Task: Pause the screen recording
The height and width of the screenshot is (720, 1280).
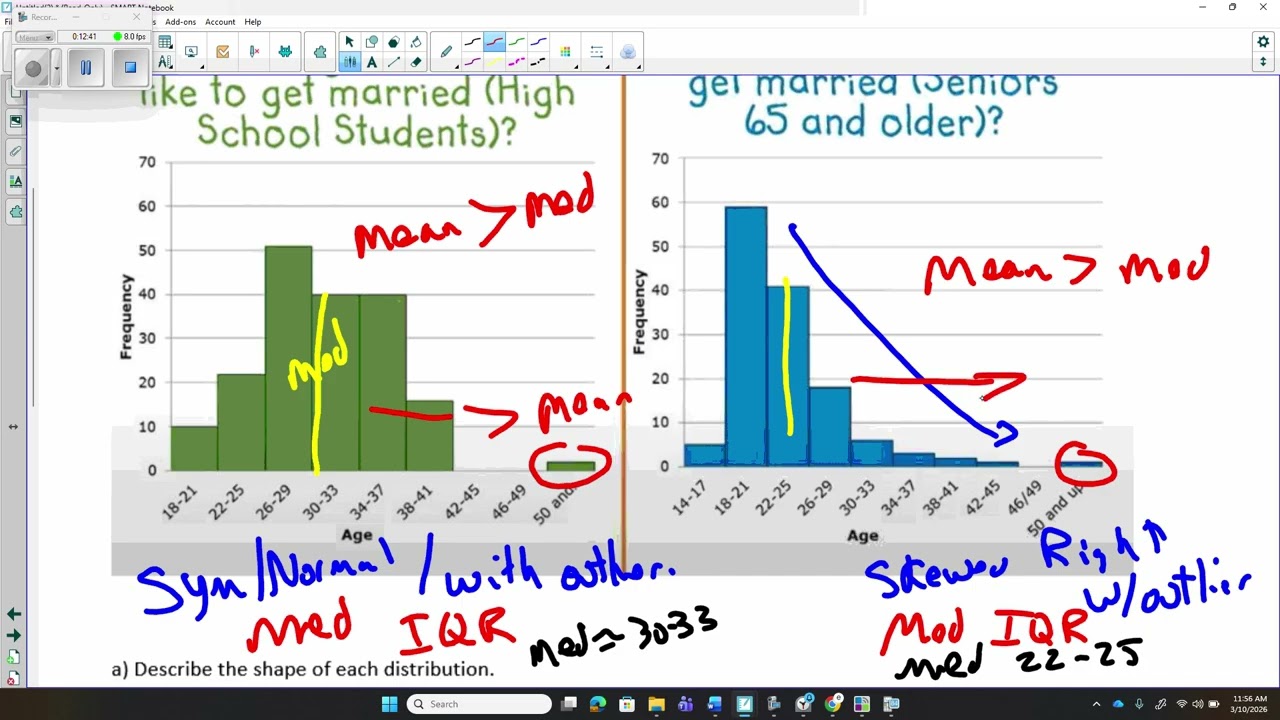Action: point(85,68)
